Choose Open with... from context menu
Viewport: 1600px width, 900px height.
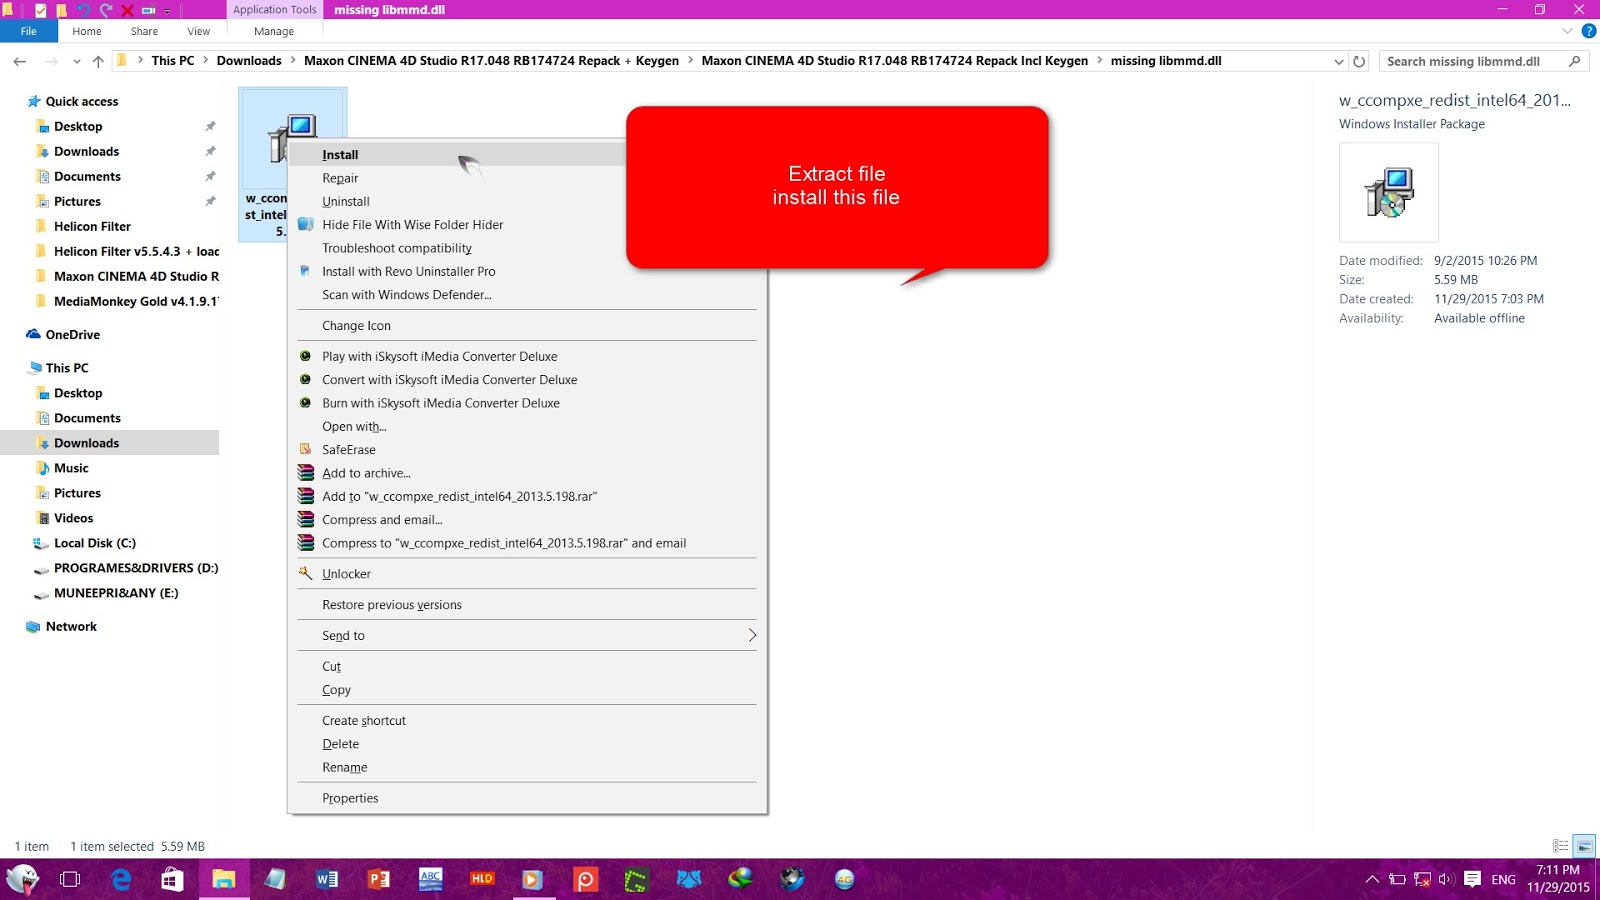(x=527, y=426)
